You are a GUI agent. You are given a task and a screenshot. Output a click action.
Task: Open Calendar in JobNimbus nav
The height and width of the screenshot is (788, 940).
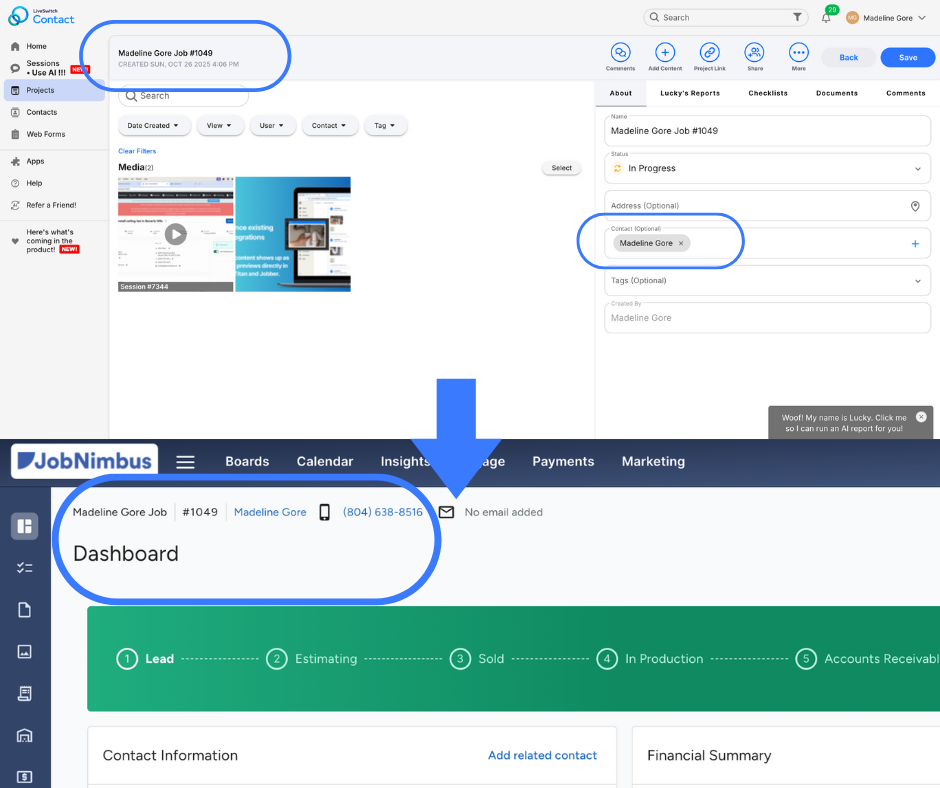(x=325, y=461)
